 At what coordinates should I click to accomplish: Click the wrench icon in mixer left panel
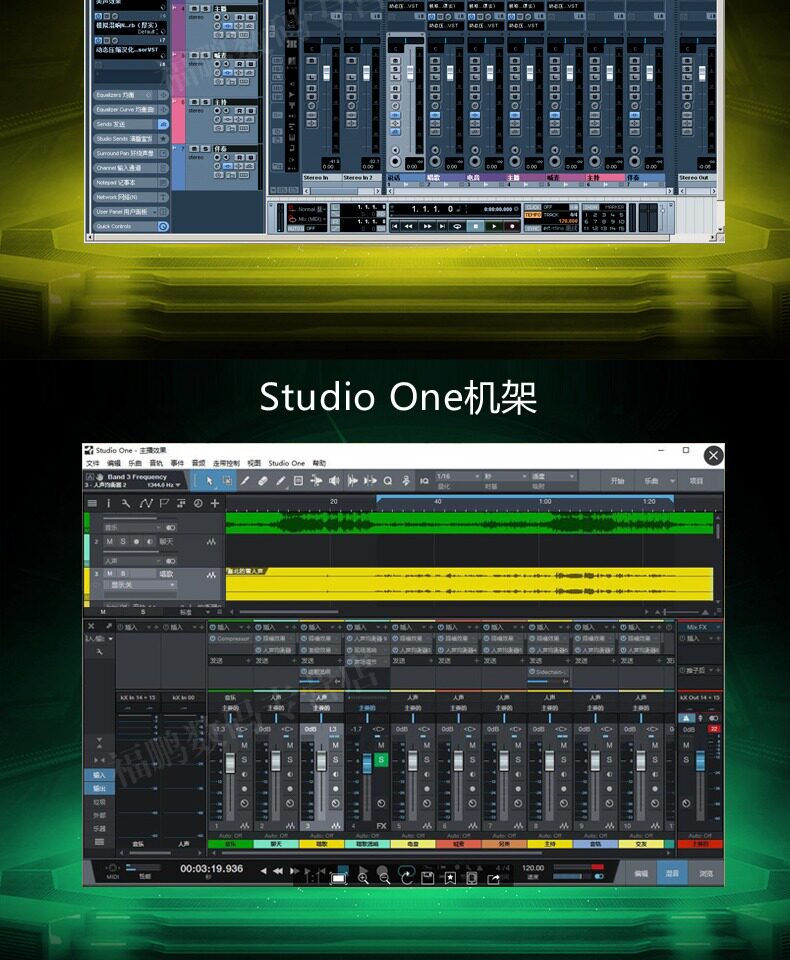[99, 652]
